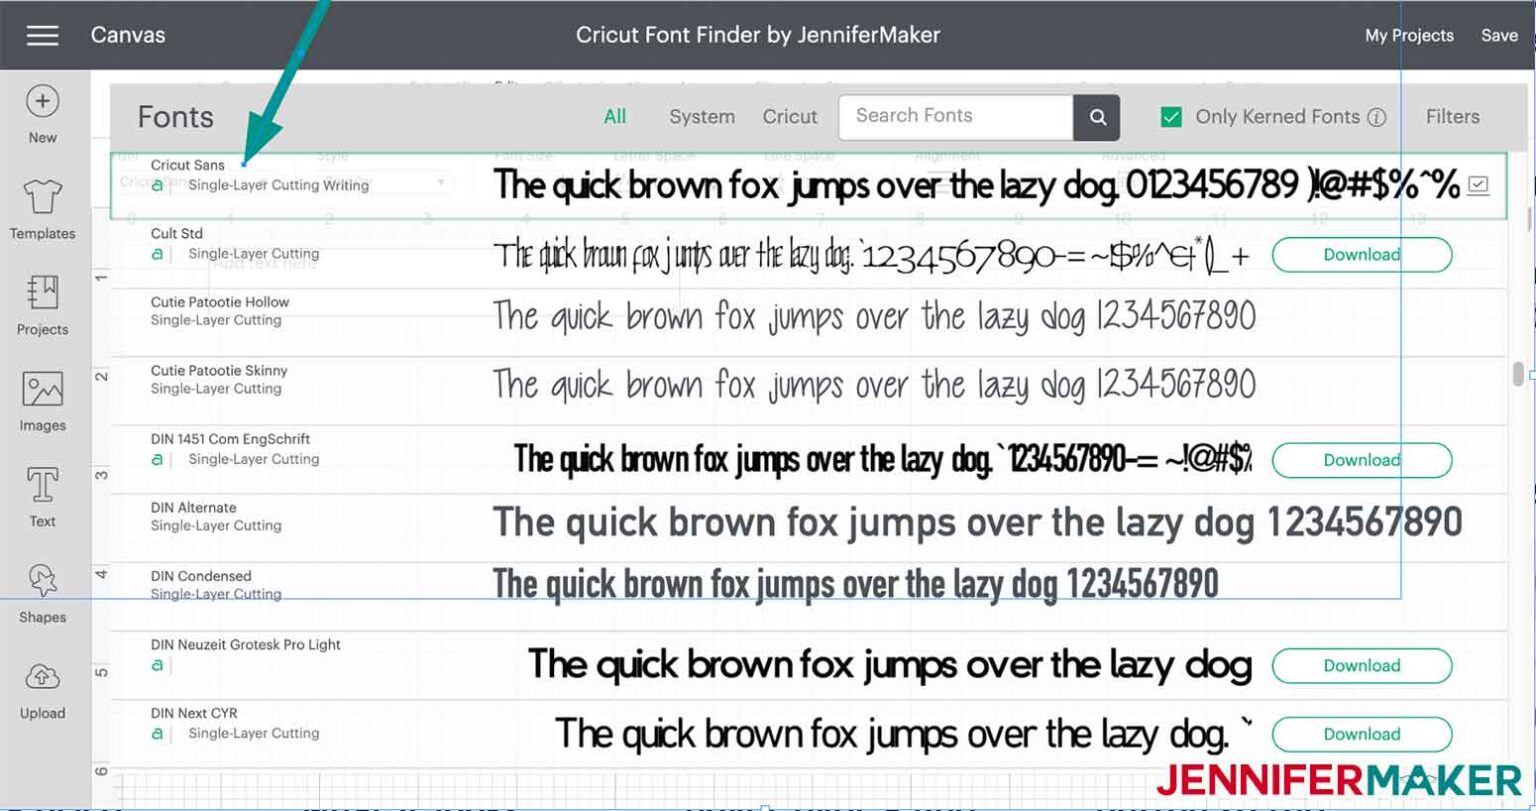Download the Cult Std font

pos(1361,255)
